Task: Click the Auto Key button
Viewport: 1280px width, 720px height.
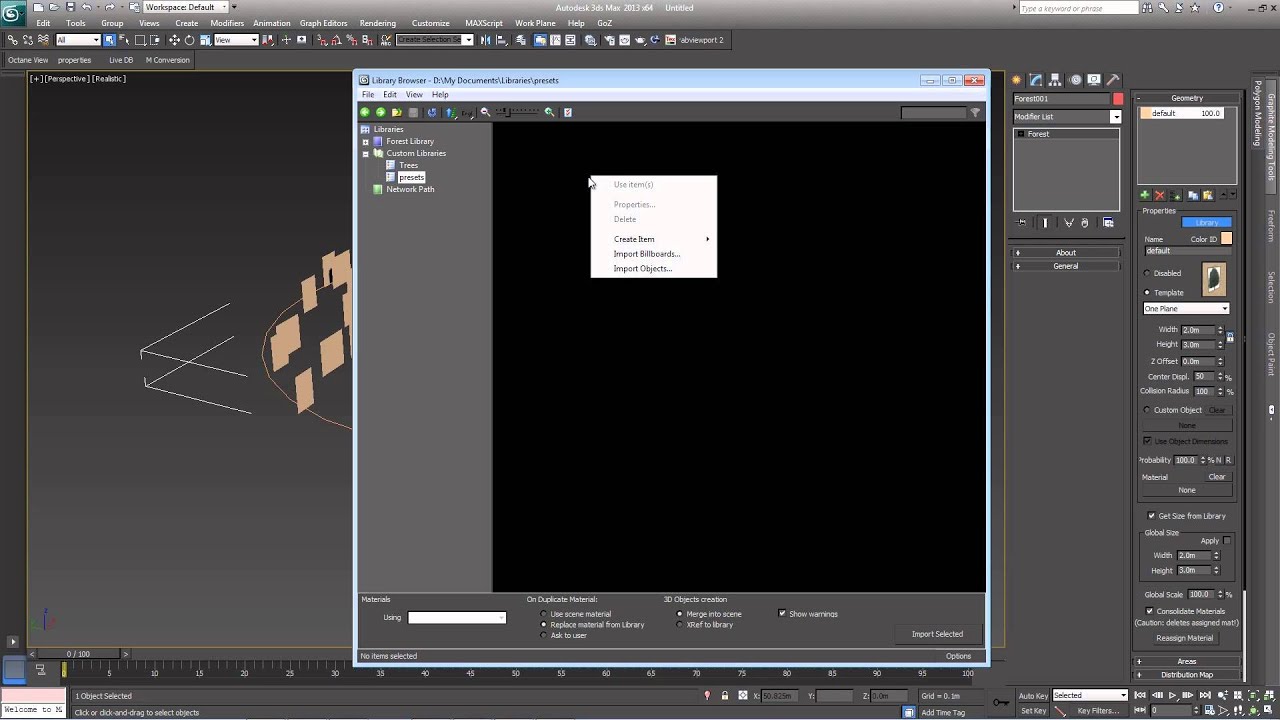Action: point(1033,696)
